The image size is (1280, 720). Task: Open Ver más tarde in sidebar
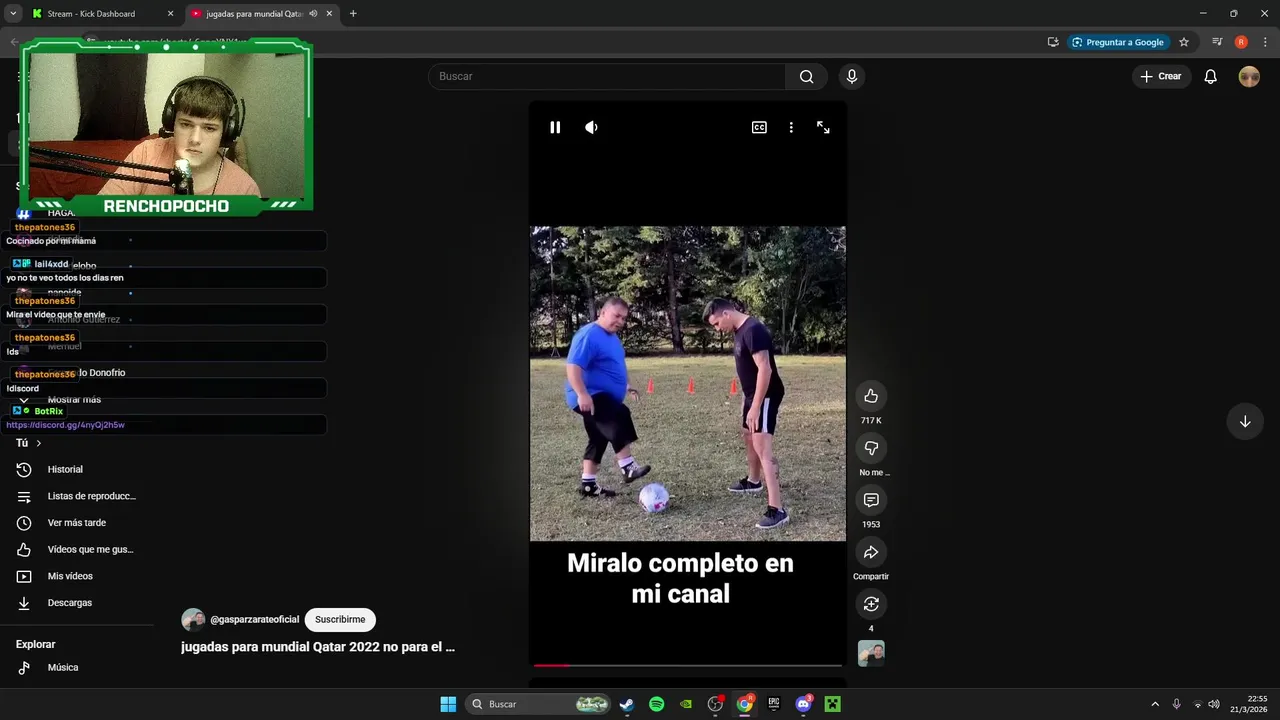(77, 523)
